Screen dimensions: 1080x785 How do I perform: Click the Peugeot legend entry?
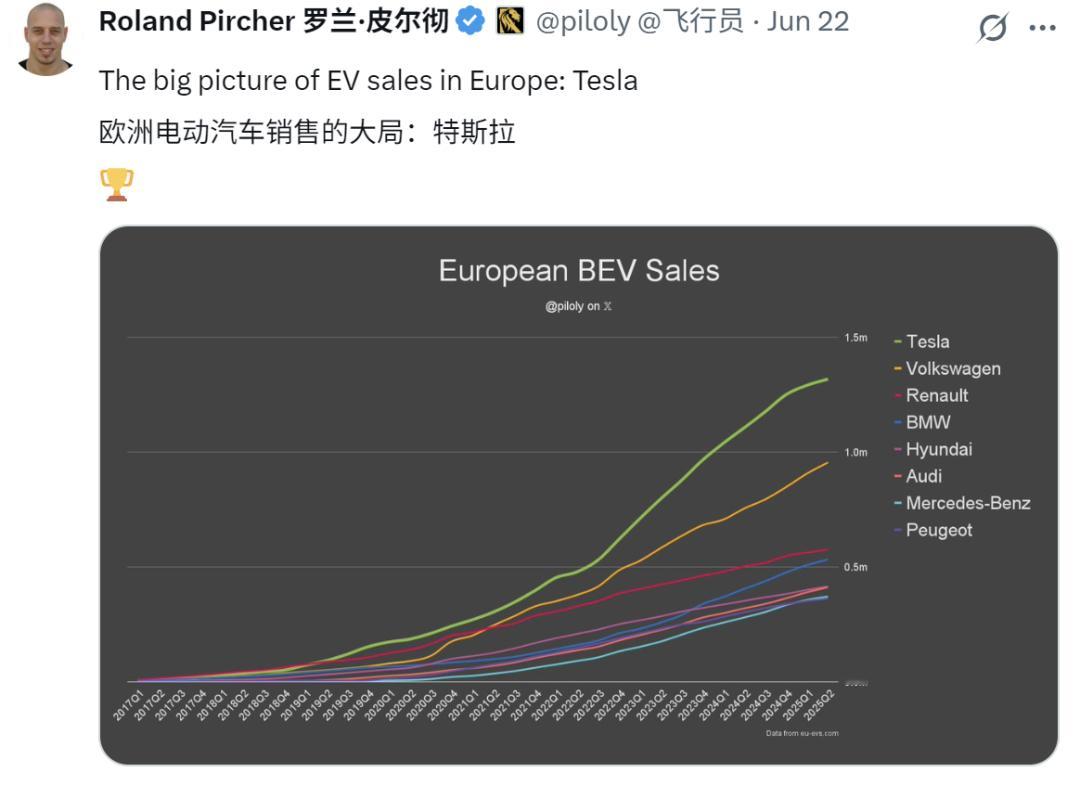pos(933,530)
